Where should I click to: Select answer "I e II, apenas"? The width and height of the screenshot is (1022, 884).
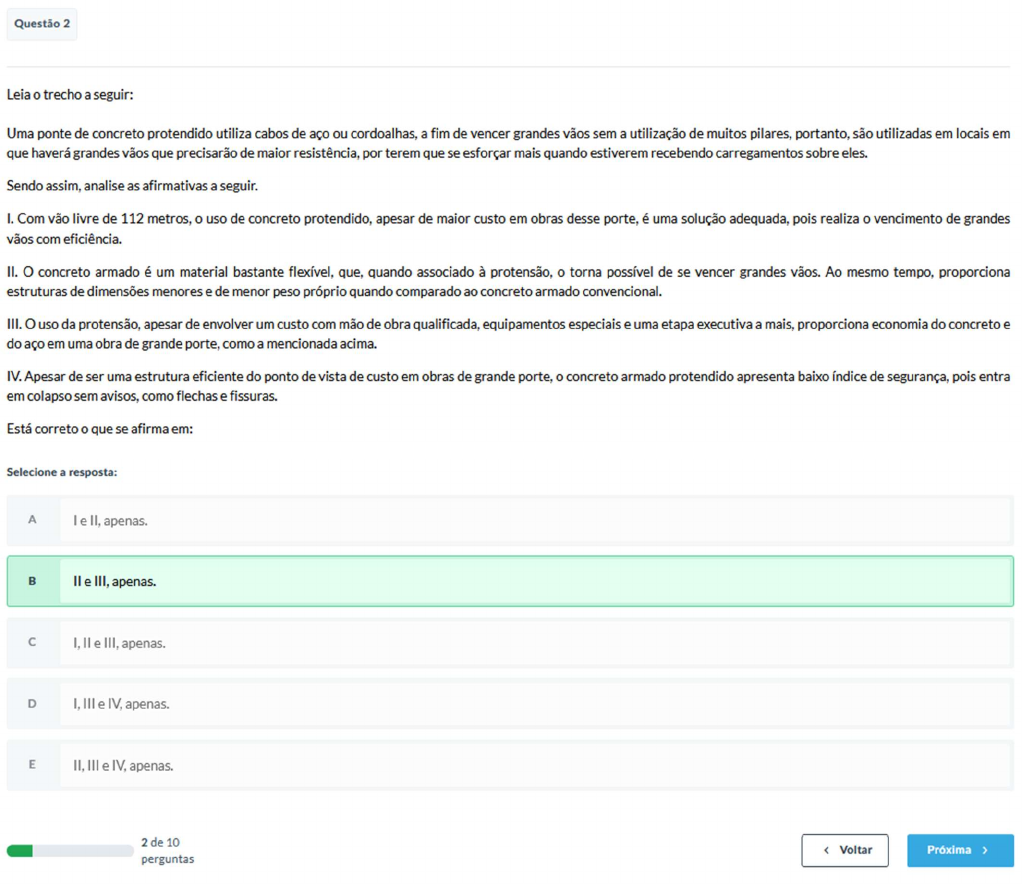click(110, 520)
